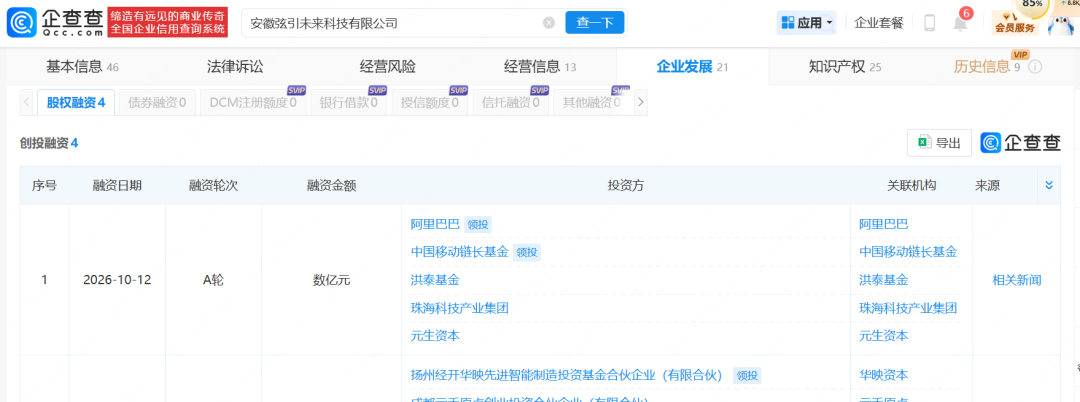Open the 珠海科技产业集团 investor link
This screenshot has width=1080, height=402.
pos(459,308)
